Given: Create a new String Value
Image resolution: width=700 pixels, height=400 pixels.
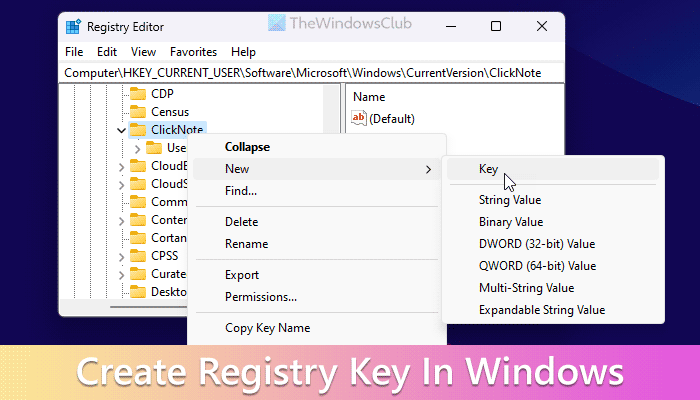Looking at the screenshot, I should [x=553, y=200].
